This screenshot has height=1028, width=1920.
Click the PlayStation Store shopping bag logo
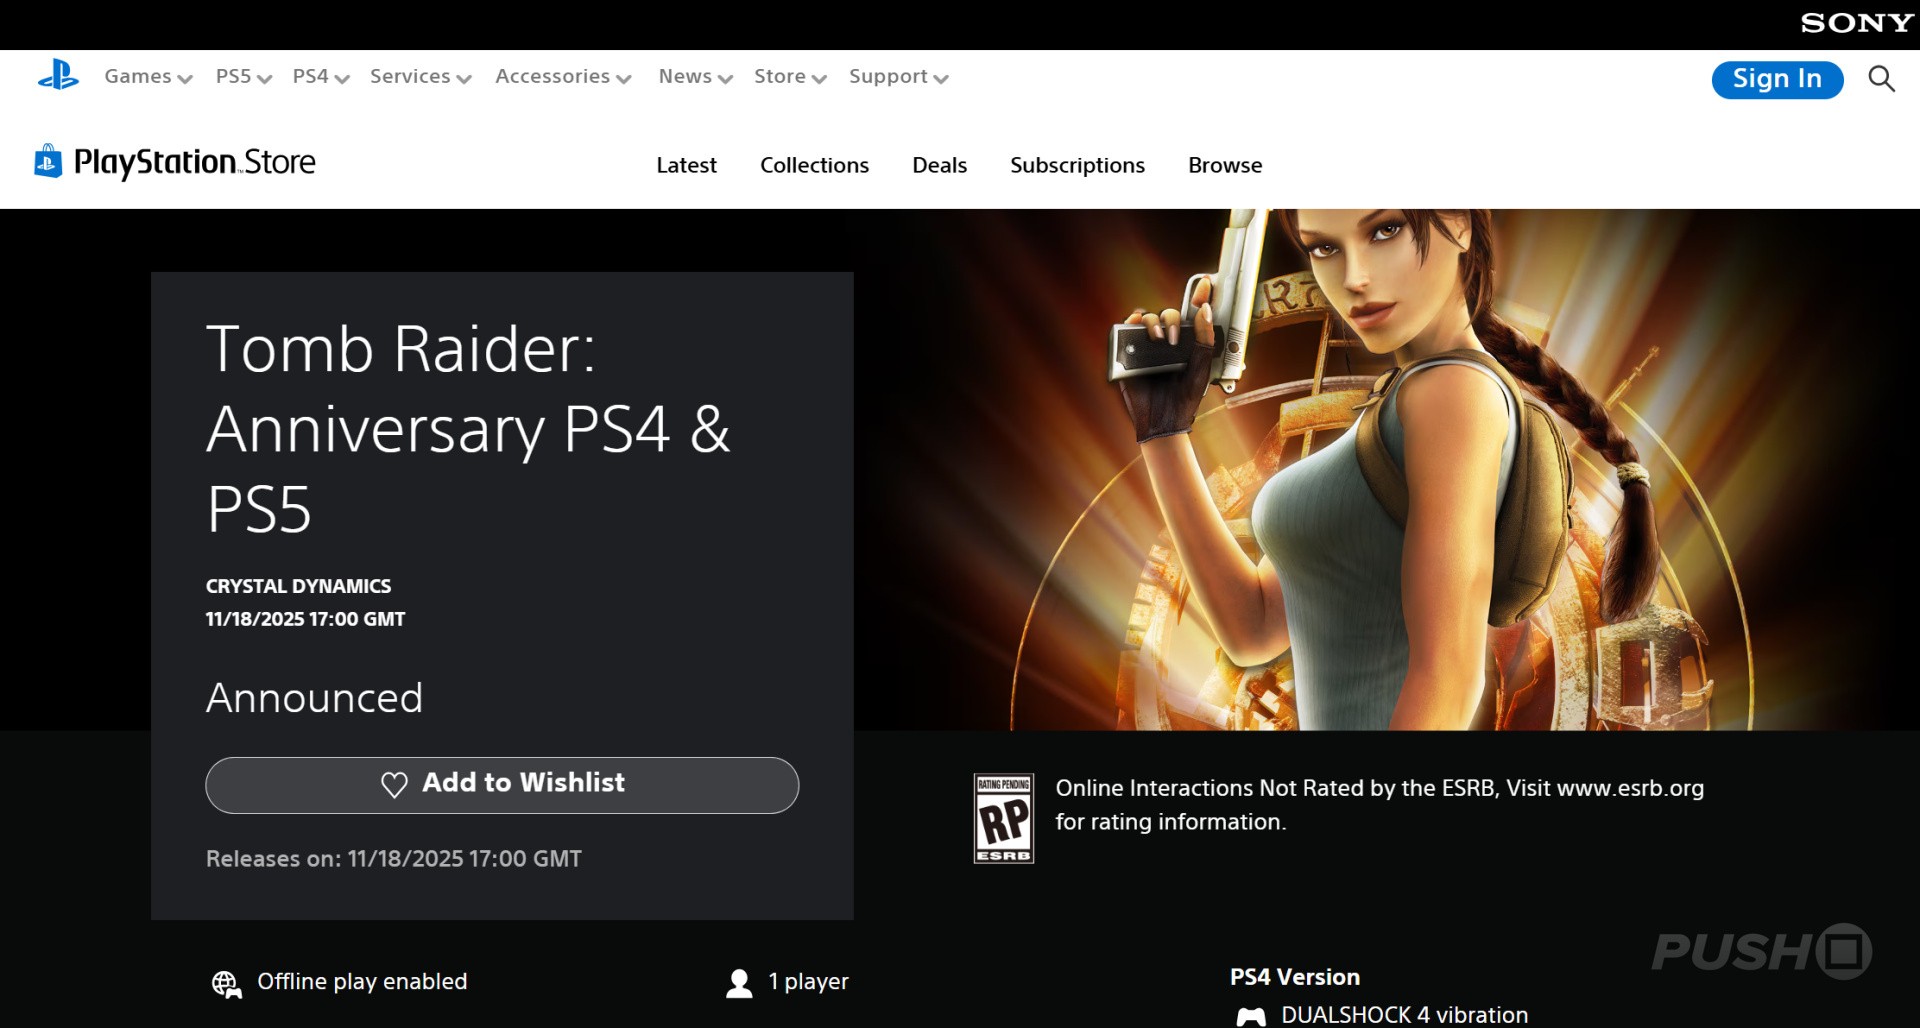47,161
